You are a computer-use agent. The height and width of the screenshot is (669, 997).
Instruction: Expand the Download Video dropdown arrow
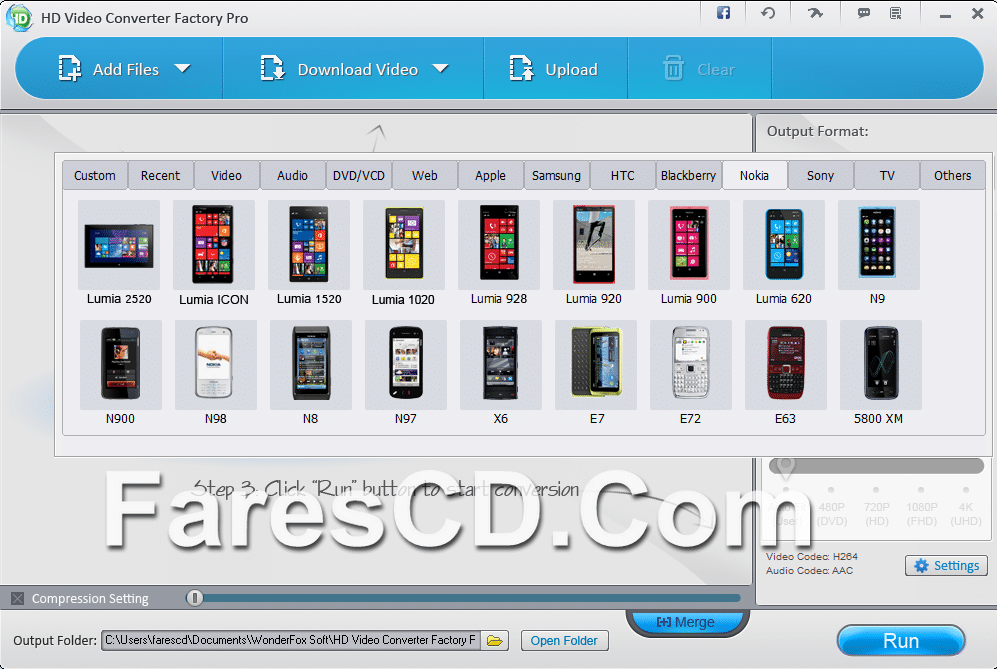440,68
